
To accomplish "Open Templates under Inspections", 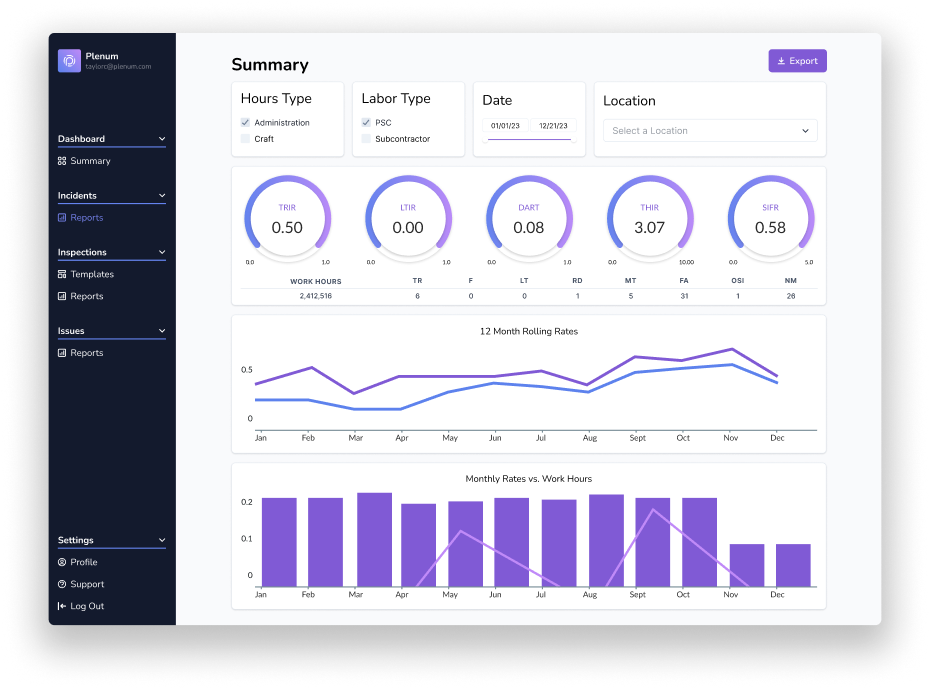I will pyautogui.click(x=86, y=274).
